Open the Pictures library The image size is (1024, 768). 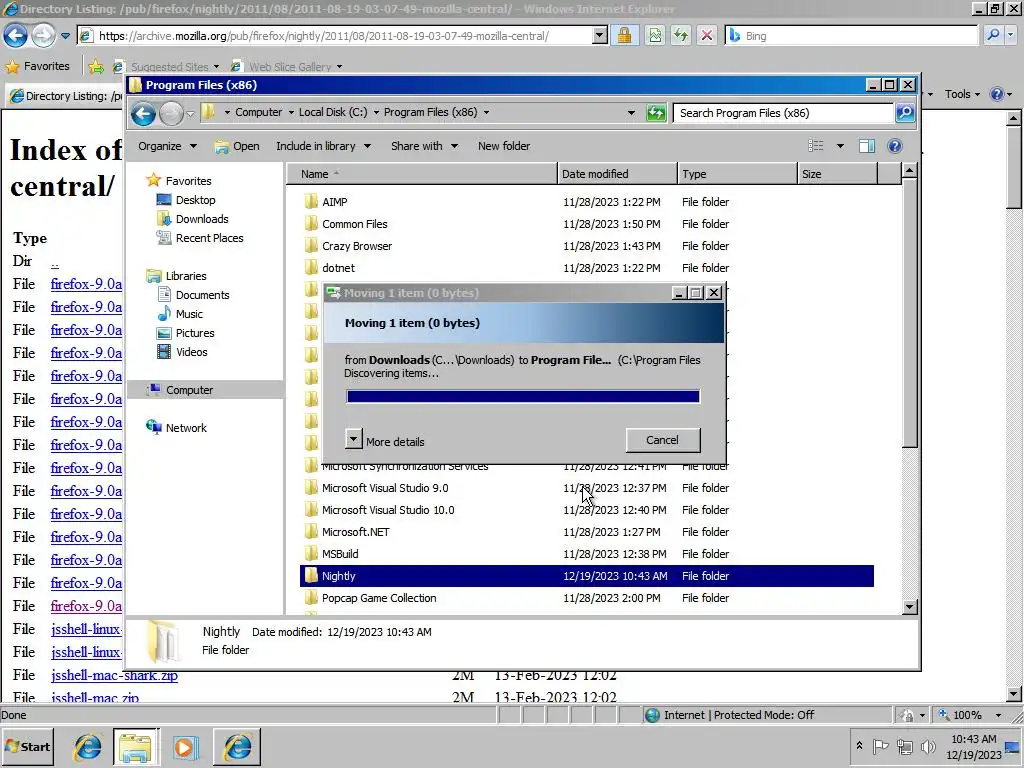pos(195,332)
